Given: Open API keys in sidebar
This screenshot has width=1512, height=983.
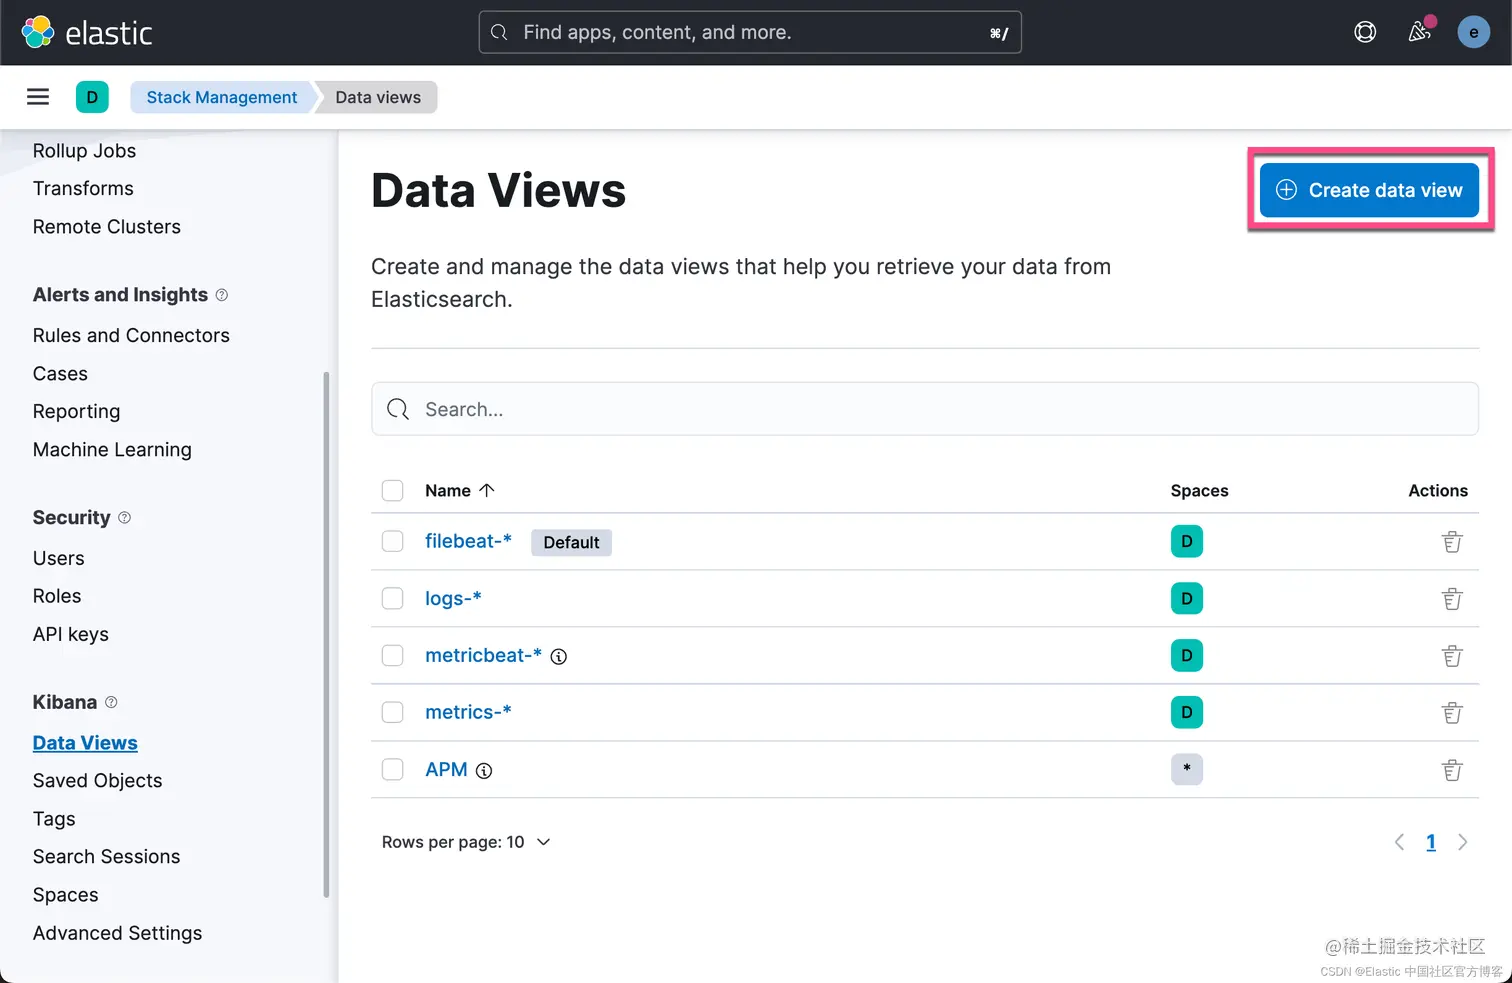Looking at the screenshot, I should (71, 634).
